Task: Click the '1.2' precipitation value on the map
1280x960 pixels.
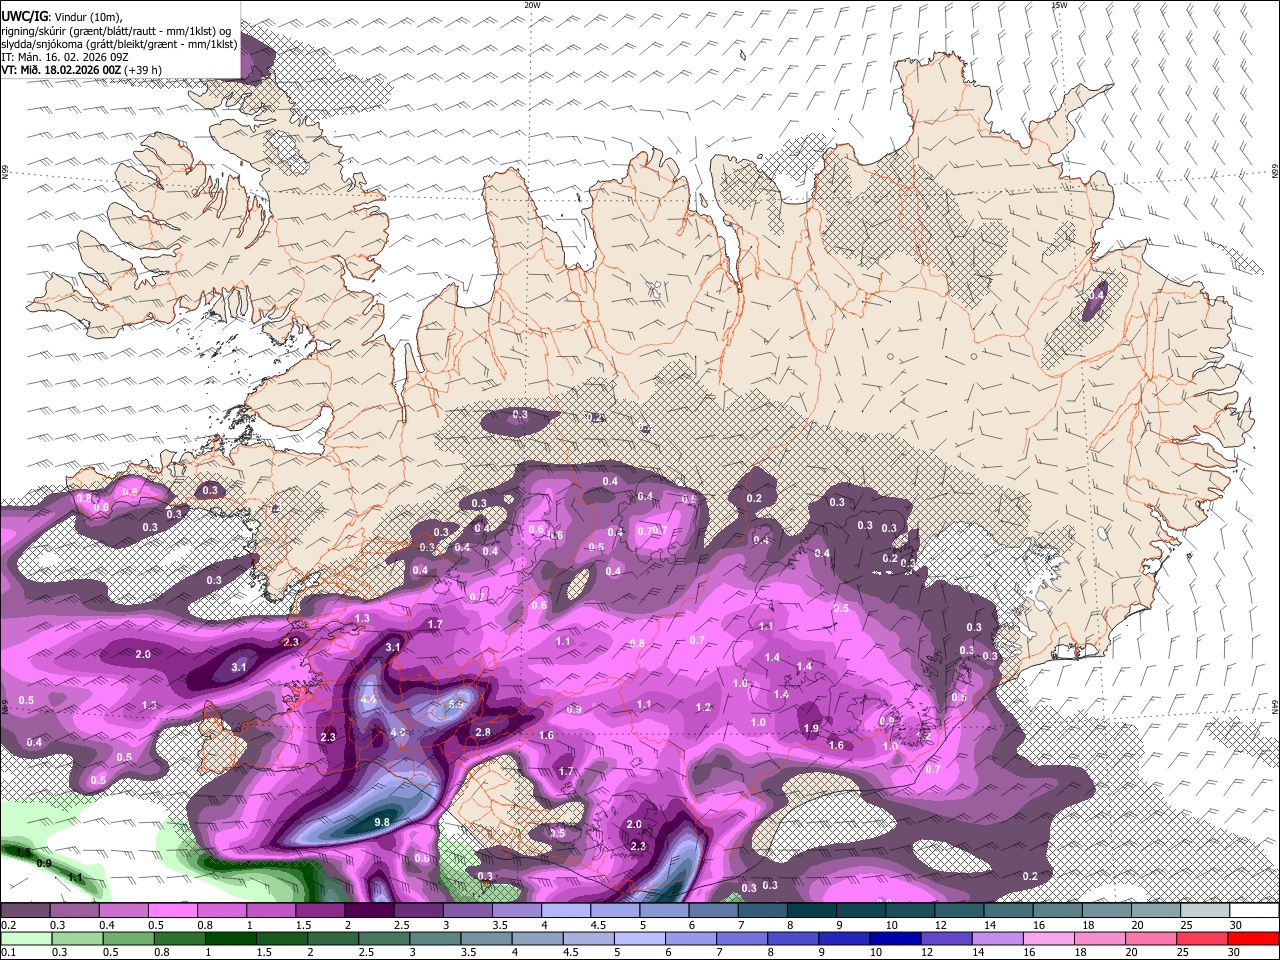Action: click(x=703, y=707)
